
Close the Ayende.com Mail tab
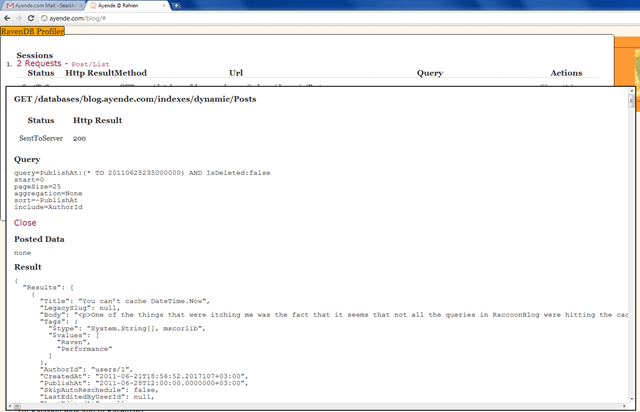coord(81,6)
